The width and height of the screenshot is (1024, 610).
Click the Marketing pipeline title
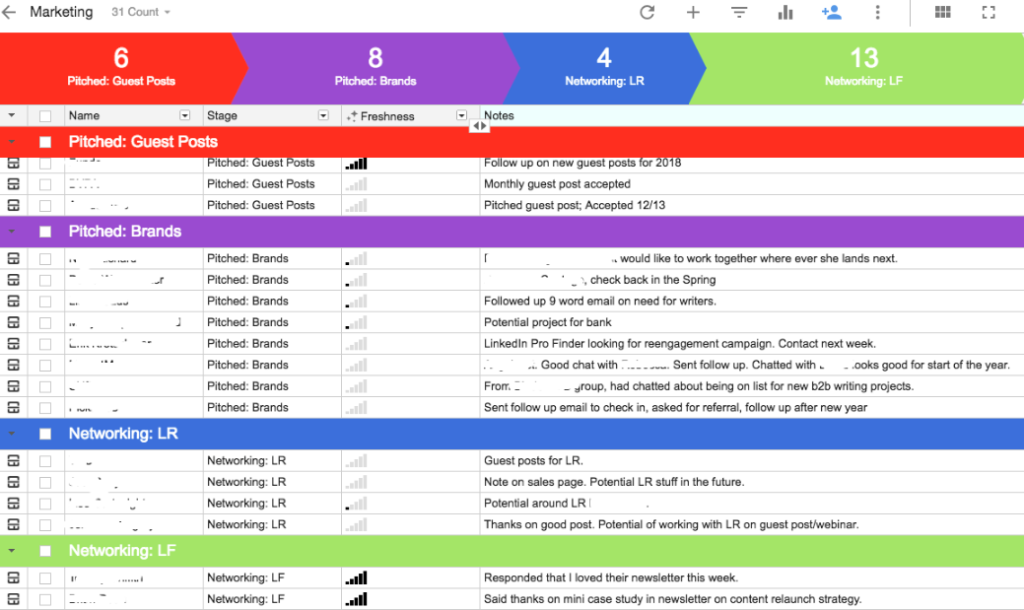coord(61,12)
